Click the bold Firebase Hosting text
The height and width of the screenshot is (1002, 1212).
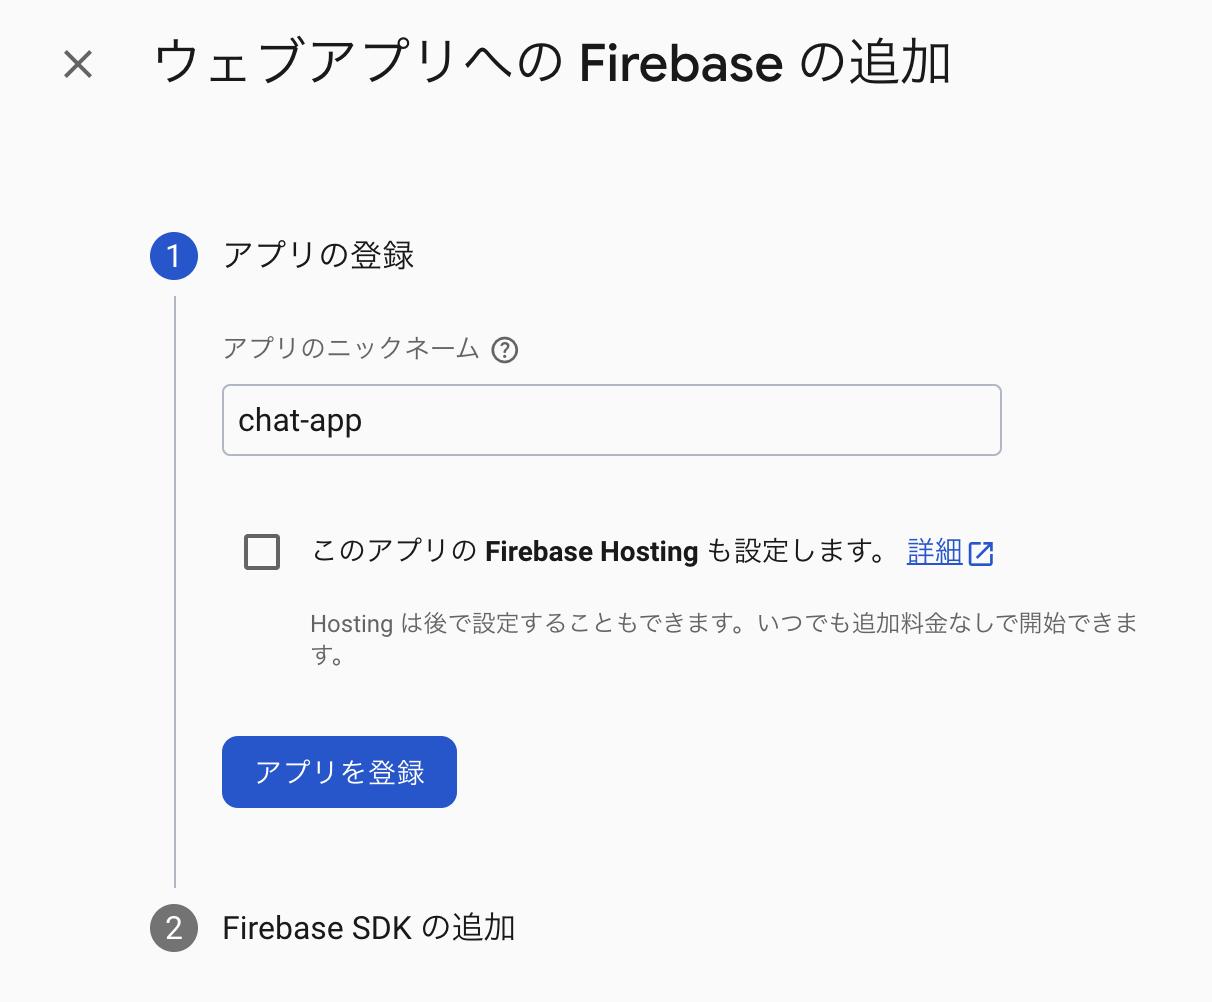click(591, 552)
